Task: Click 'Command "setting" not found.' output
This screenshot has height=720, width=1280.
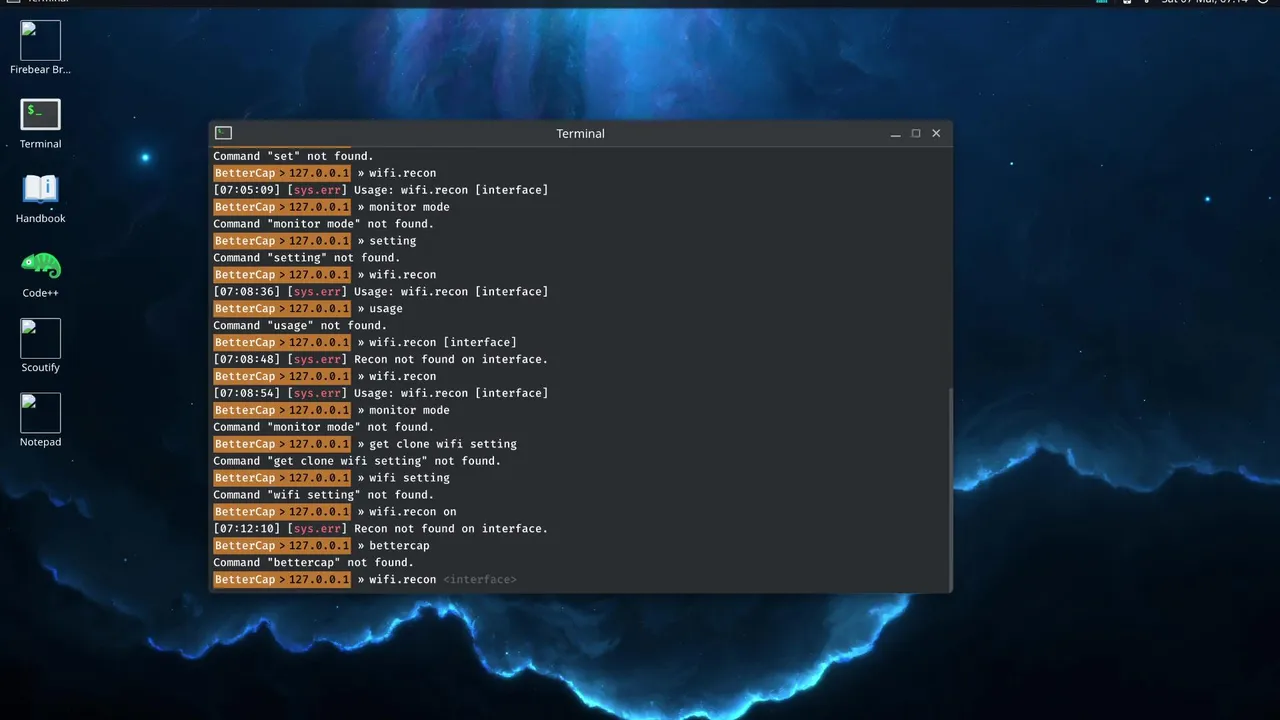Action: pos(306,258)
